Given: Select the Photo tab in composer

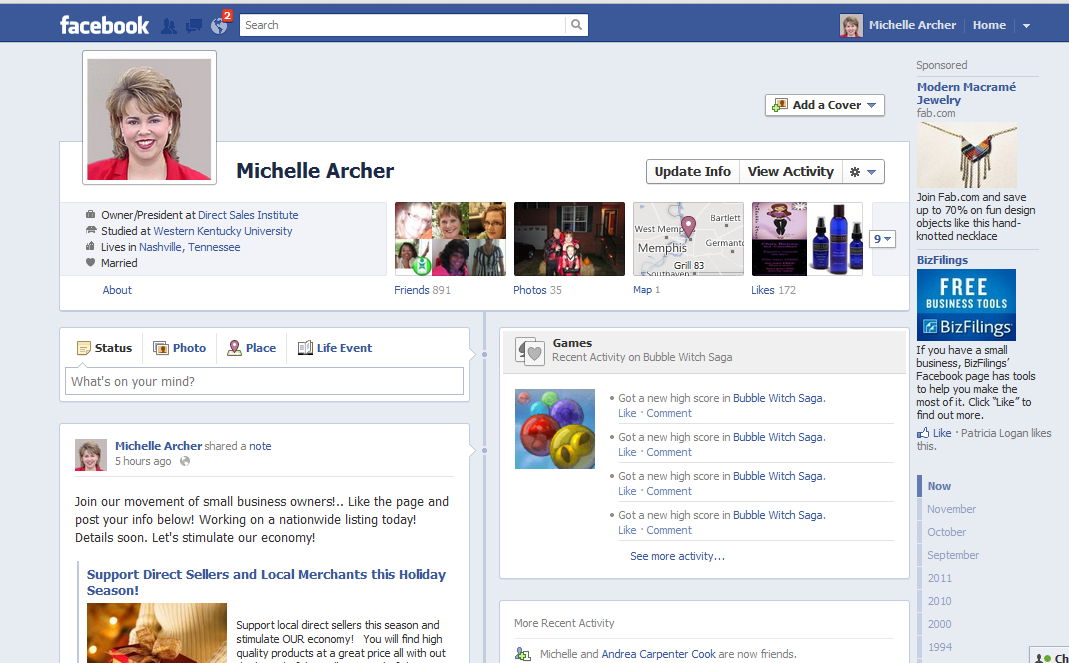Looking at the screenshot, I should [180, 348].
